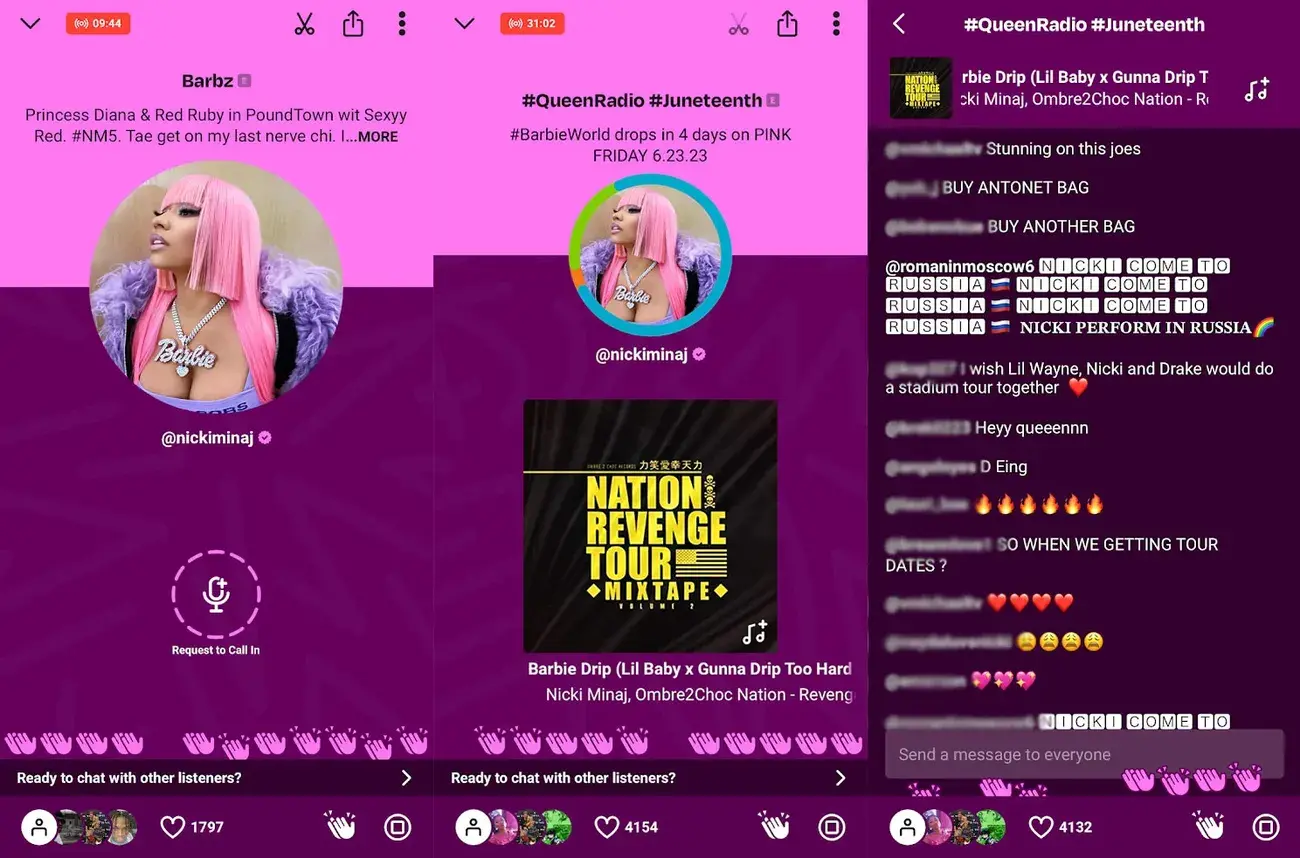Screen dimensions: 1300x858
Task: Like the broadcast with the 1797 heart
Action: [x=173, y=827]
